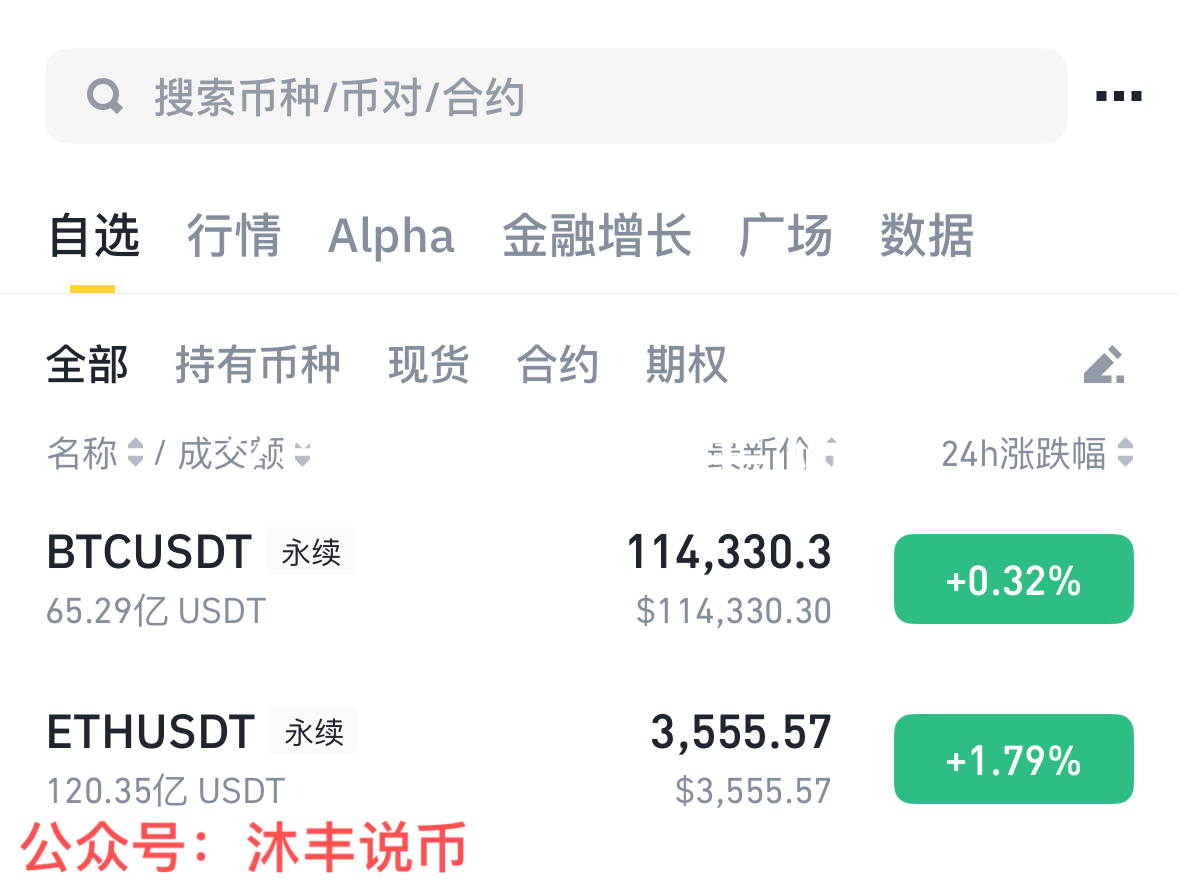Open the 广场 square tab
The width and height of the screenshot is (1179, 883).
(786, 237)
